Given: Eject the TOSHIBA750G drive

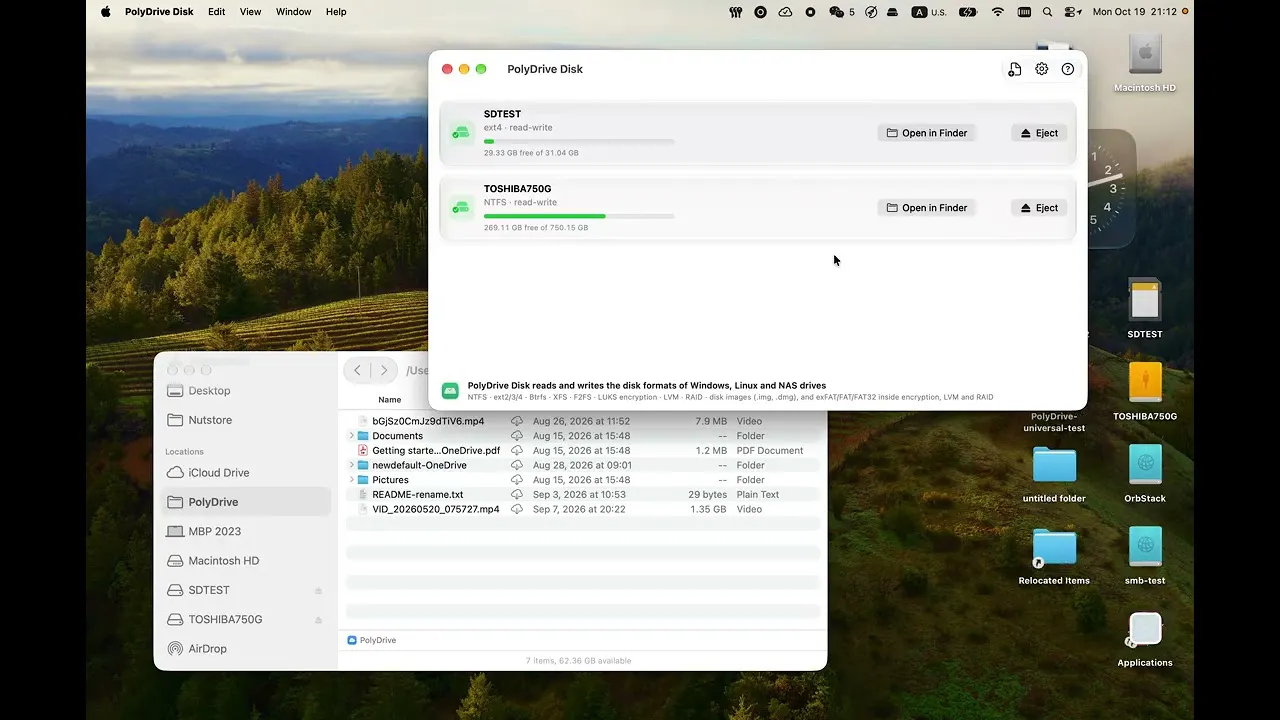Looking at the screenshot, I should coord(1039,208).
